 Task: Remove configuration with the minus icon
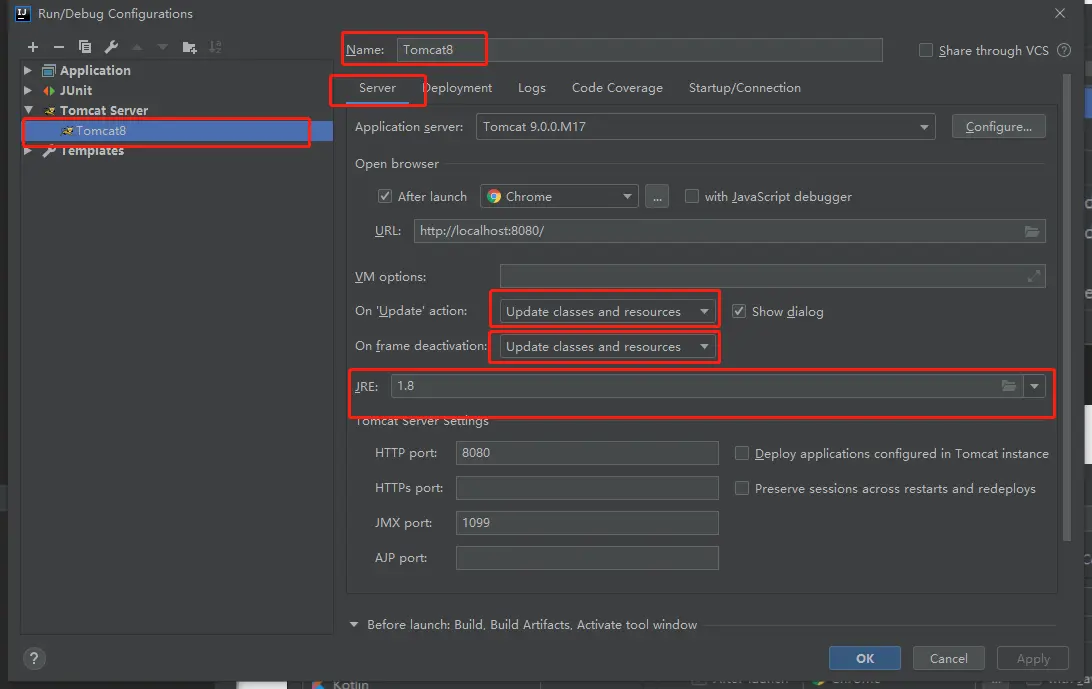tap(58, 47)
